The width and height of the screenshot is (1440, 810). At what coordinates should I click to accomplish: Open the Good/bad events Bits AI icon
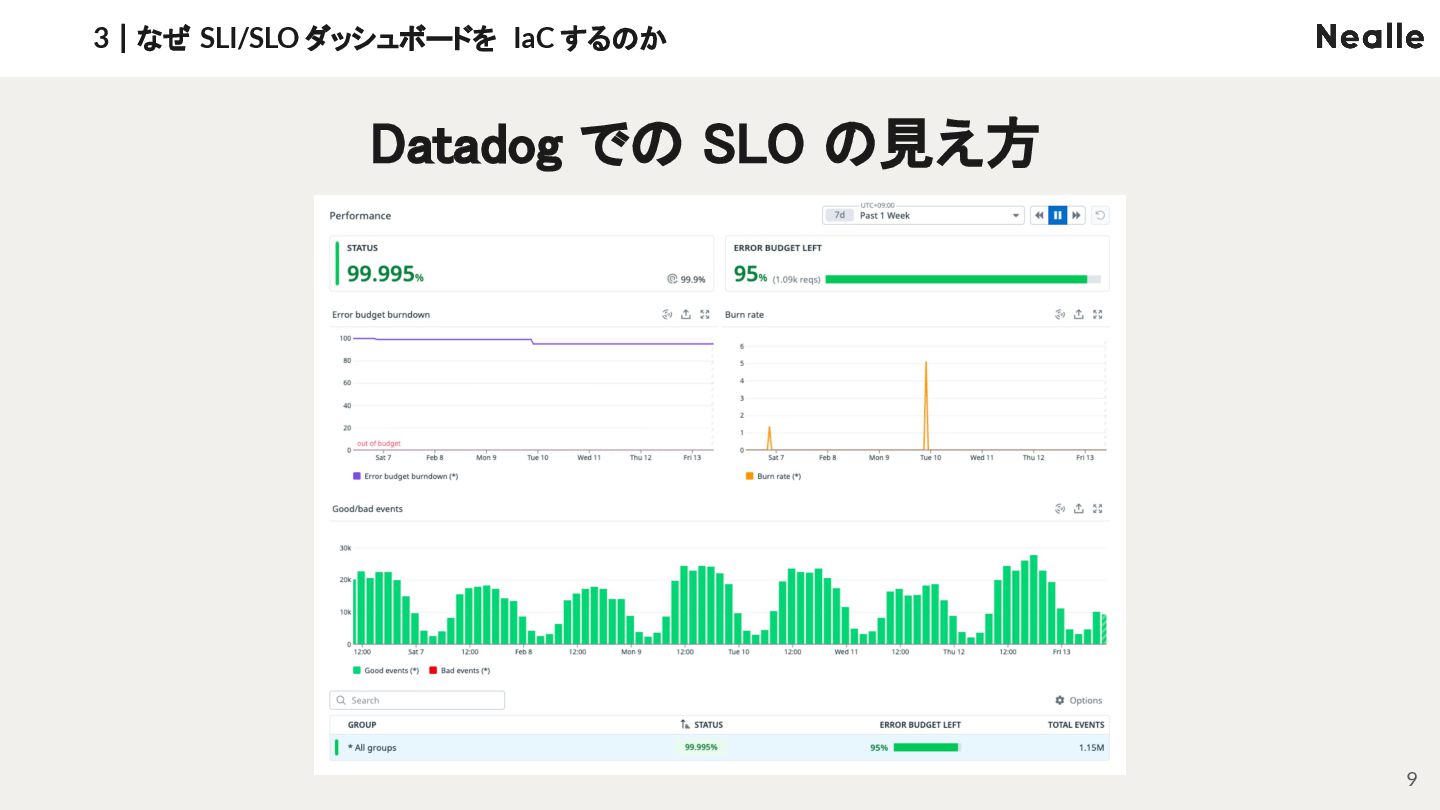(1060, 508)
